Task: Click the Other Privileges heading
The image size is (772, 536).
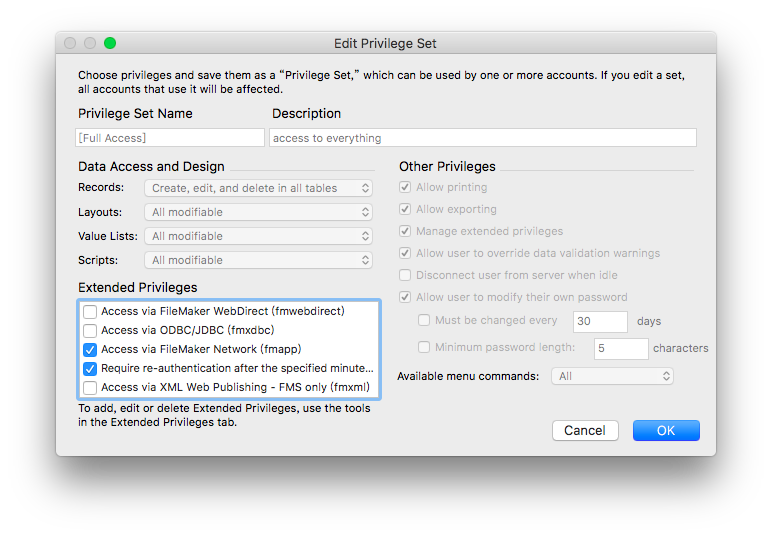Action: pos(447,167)
